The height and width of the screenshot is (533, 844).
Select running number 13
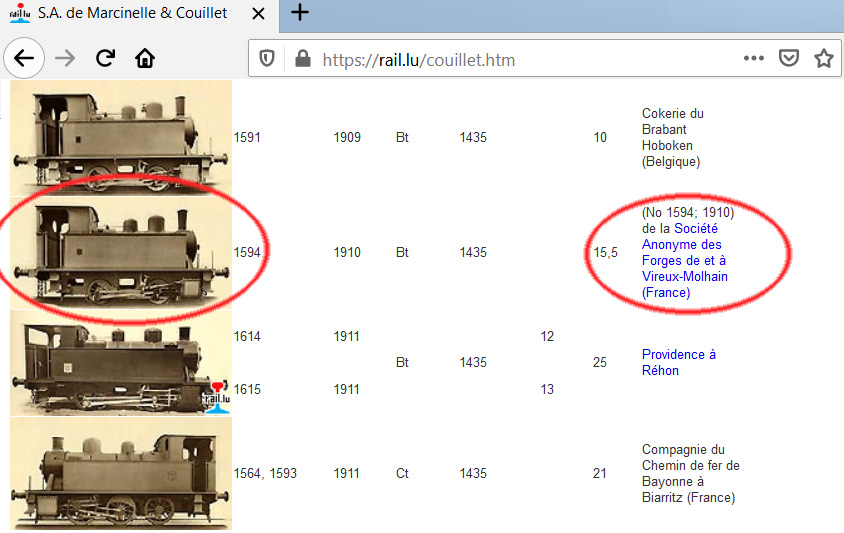[547, 389]
